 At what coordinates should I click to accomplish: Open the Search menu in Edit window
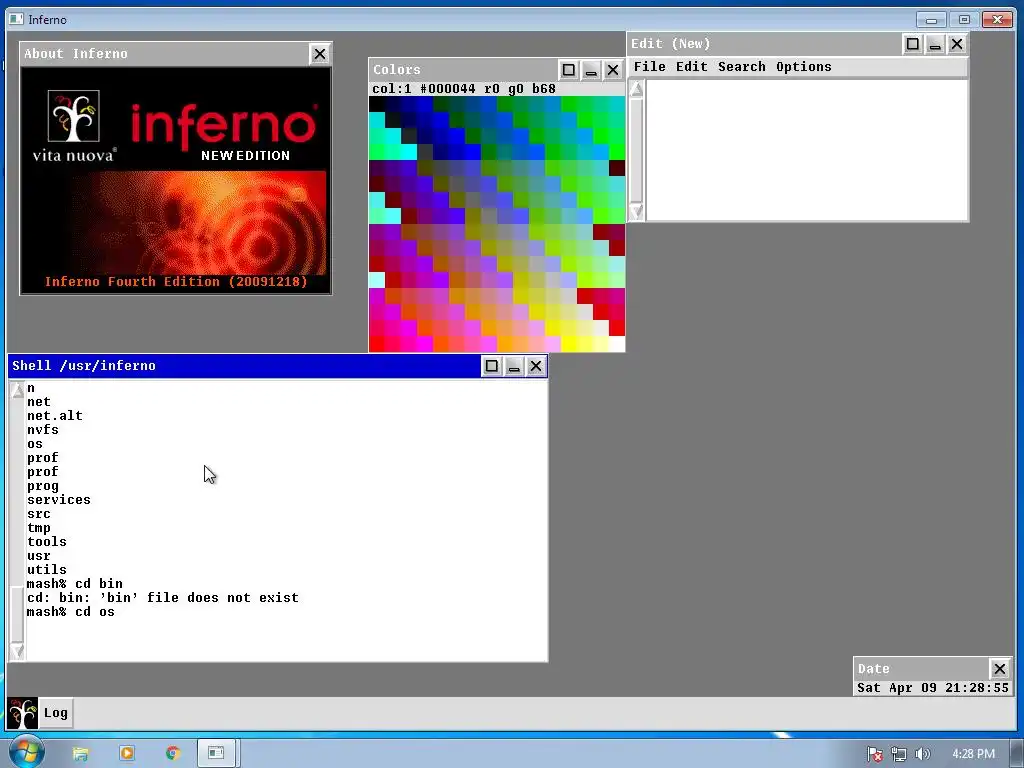click(741, 67)
